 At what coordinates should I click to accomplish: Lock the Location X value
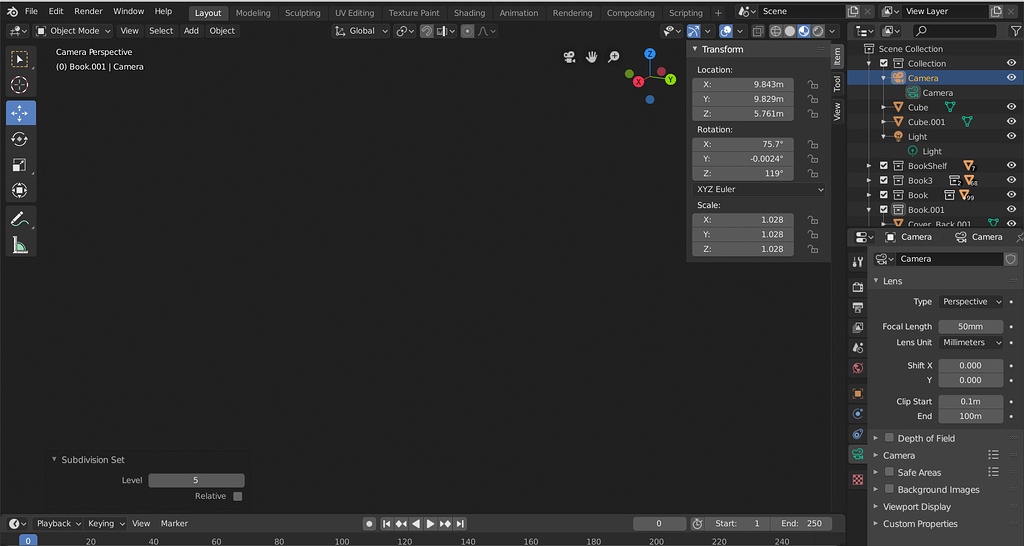[x=812, y=84]
